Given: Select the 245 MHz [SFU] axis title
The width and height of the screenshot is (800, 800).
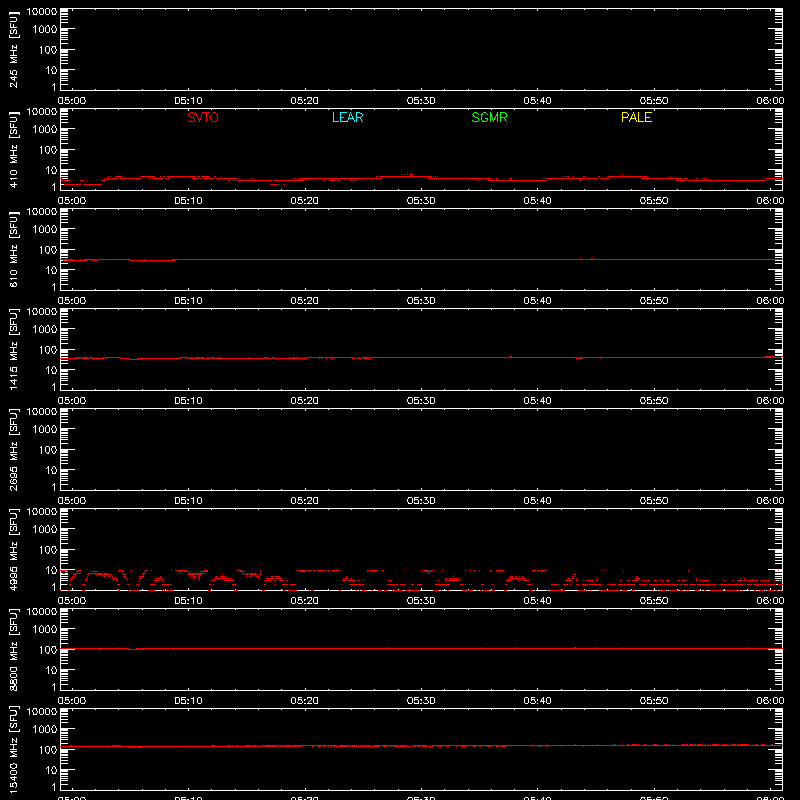Looking at the screenshot, I should coord(14,50).
